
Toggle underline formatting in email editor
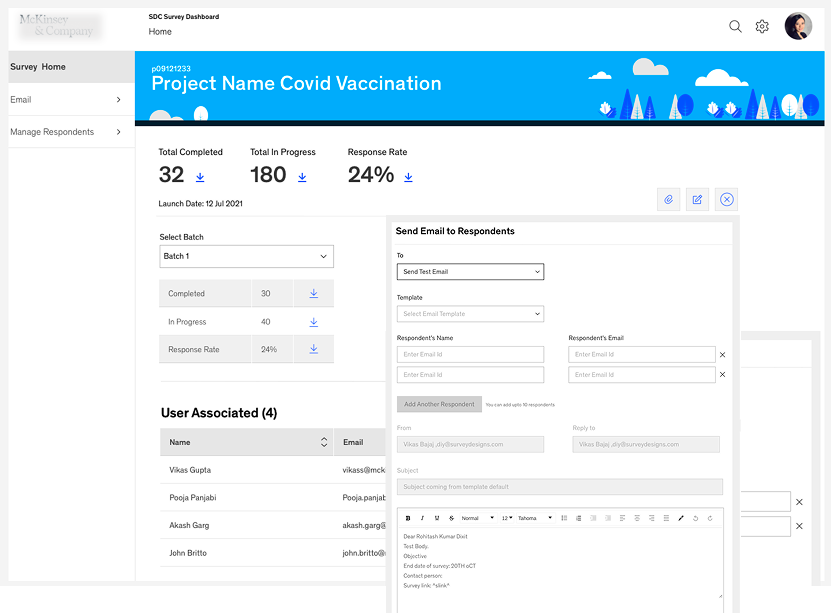click(434, 518)
